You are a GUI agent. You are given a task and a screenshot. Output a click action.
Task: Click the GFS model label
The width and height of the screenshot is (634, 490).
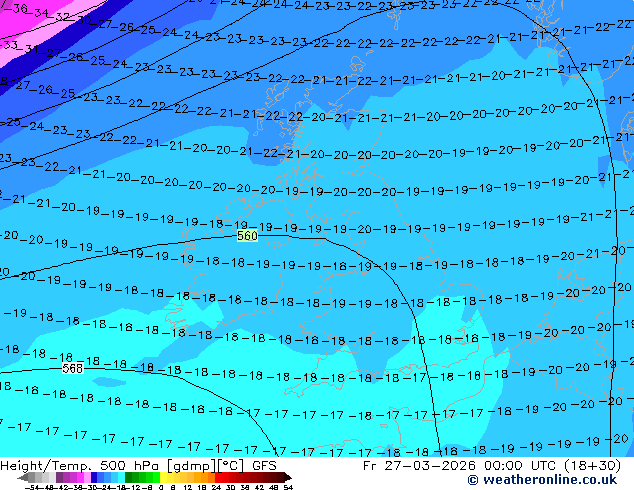(264, 466)
